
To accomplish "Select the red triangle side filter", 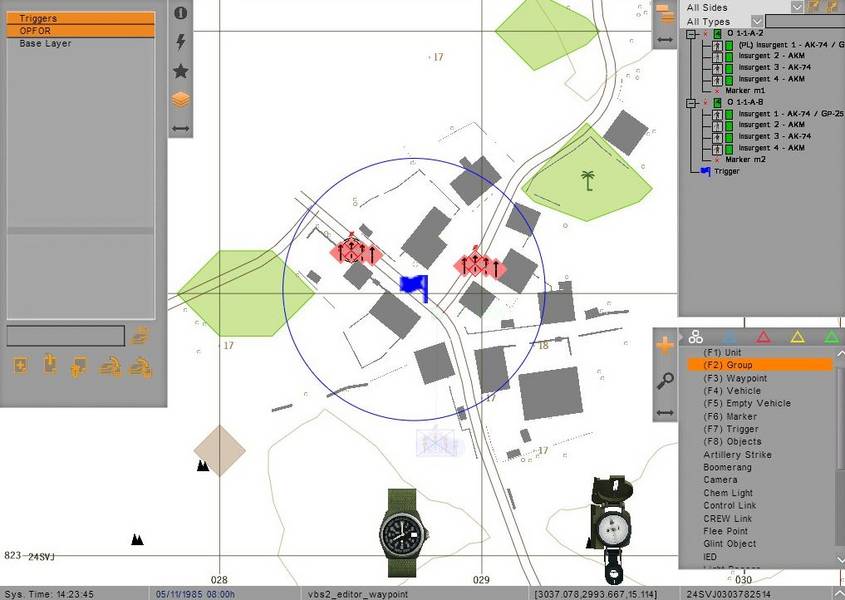I will click(x=763, y=338).
